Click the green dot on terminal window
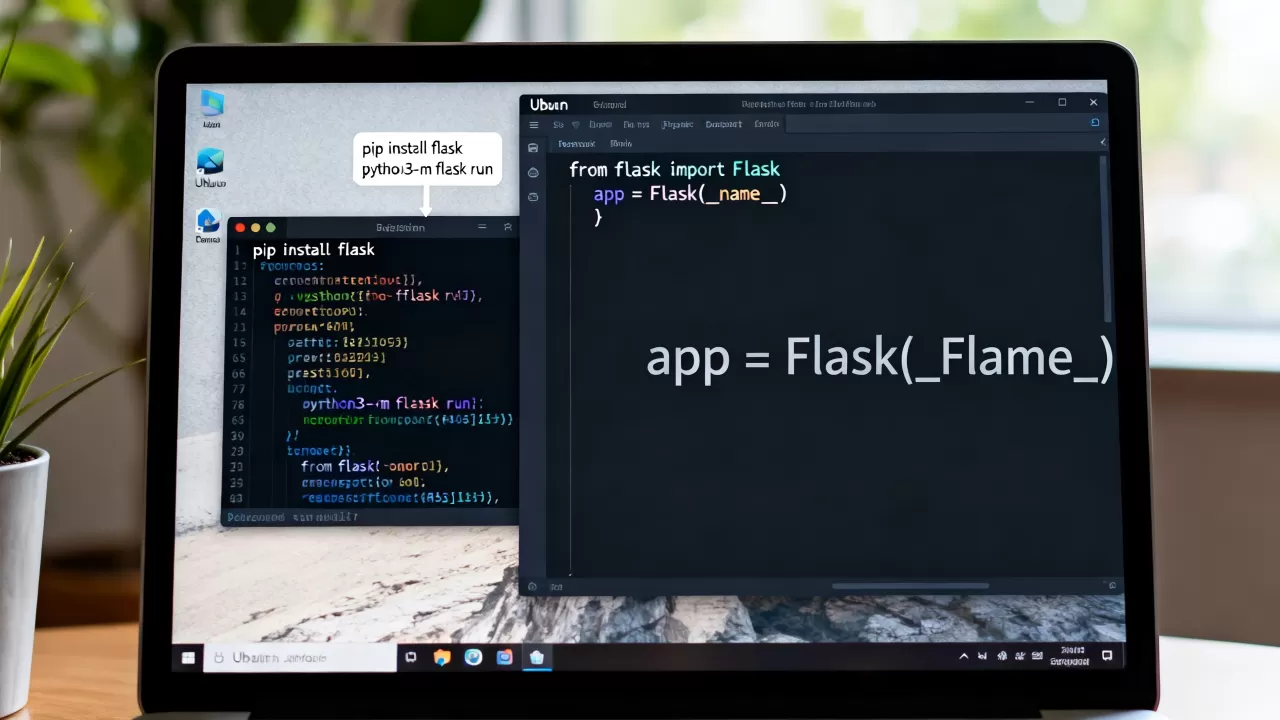The width and height of the screenshot is (1280, 720). coord(270,228)
